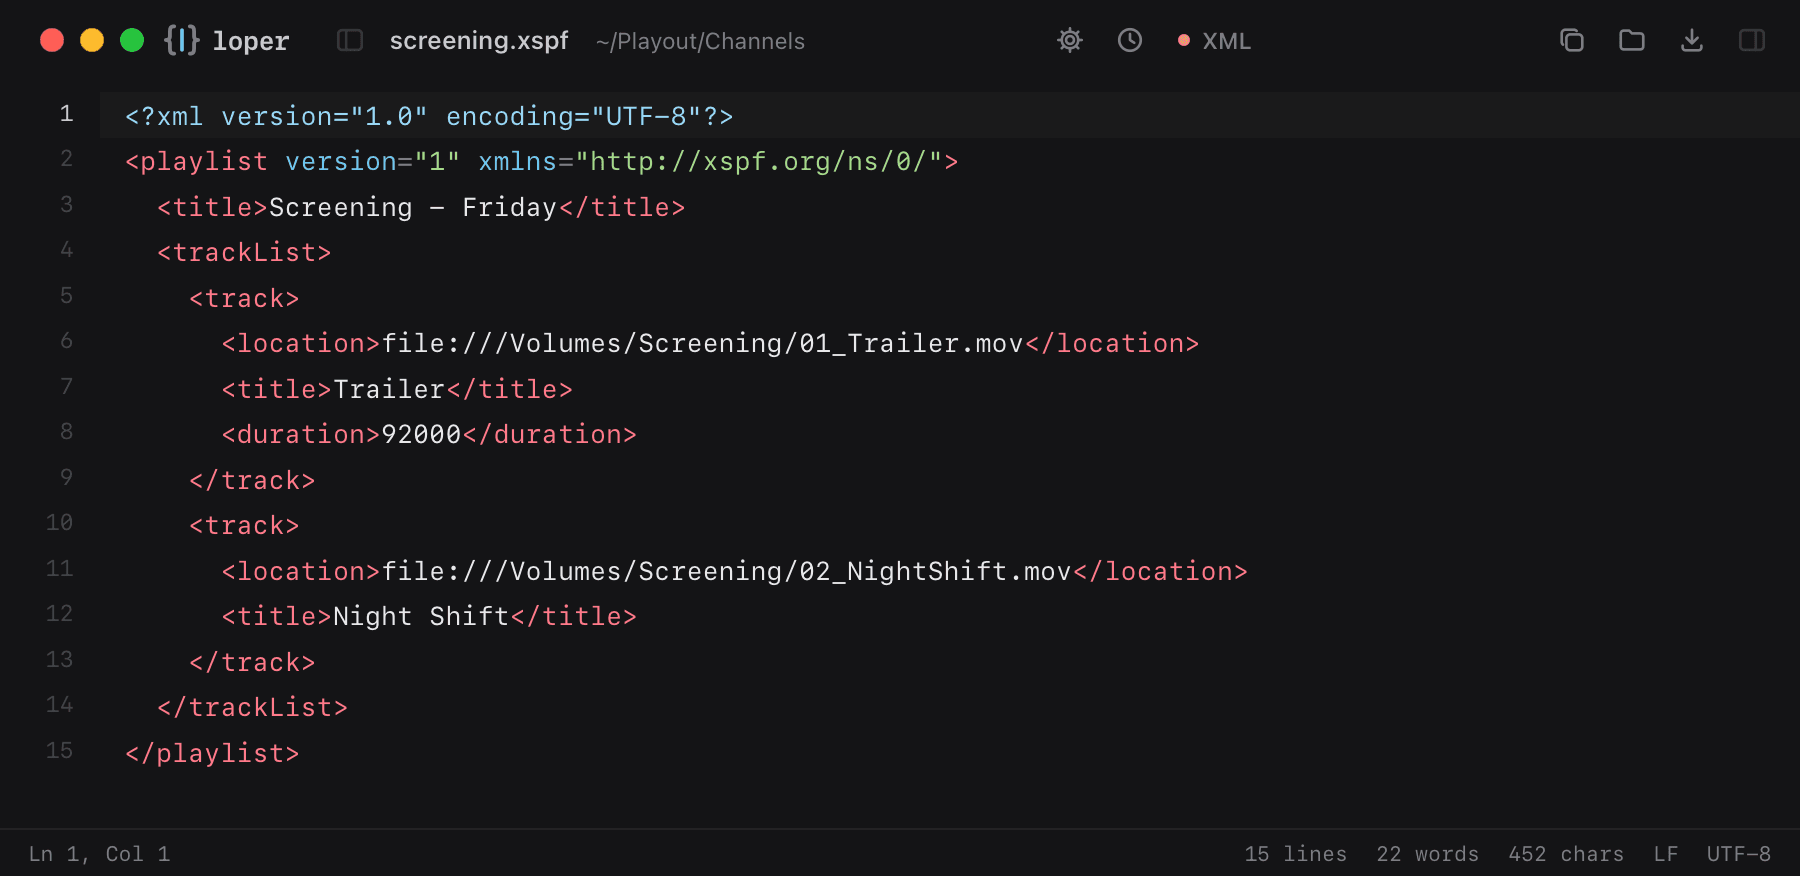The image size is (1800, 876).
Task: Click the 452 chars status entry
Action: (x=1566, y=854)
